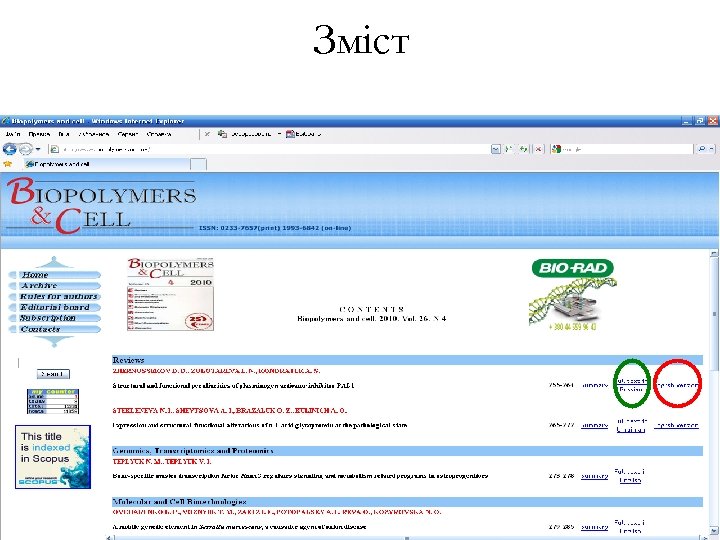Click the BIO-RAD advertisement banner
This screenshot has width=720, height=540.
pyautogui.click(x=573, y=294)
